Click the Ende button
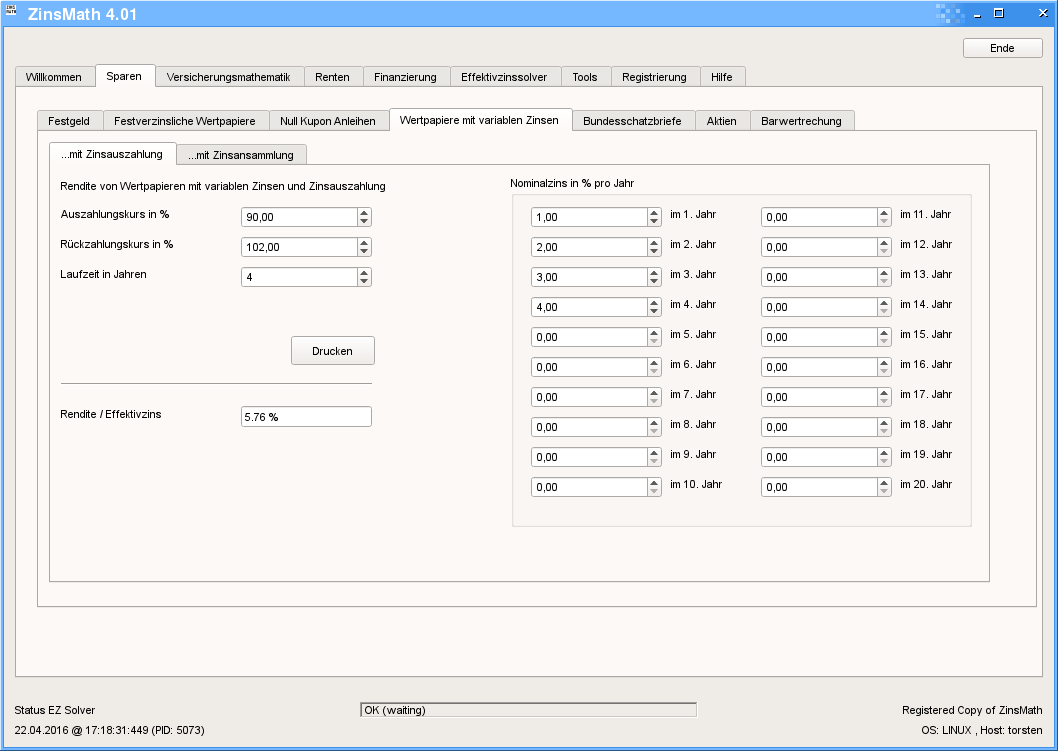1058x751 pixels. [x=1001, y=48]
